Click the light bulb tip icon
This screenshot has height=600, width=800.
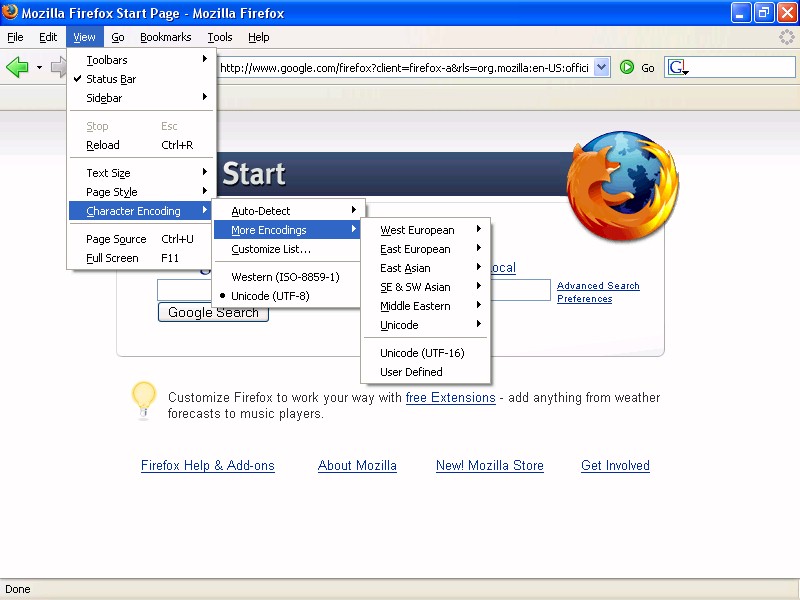143,400
